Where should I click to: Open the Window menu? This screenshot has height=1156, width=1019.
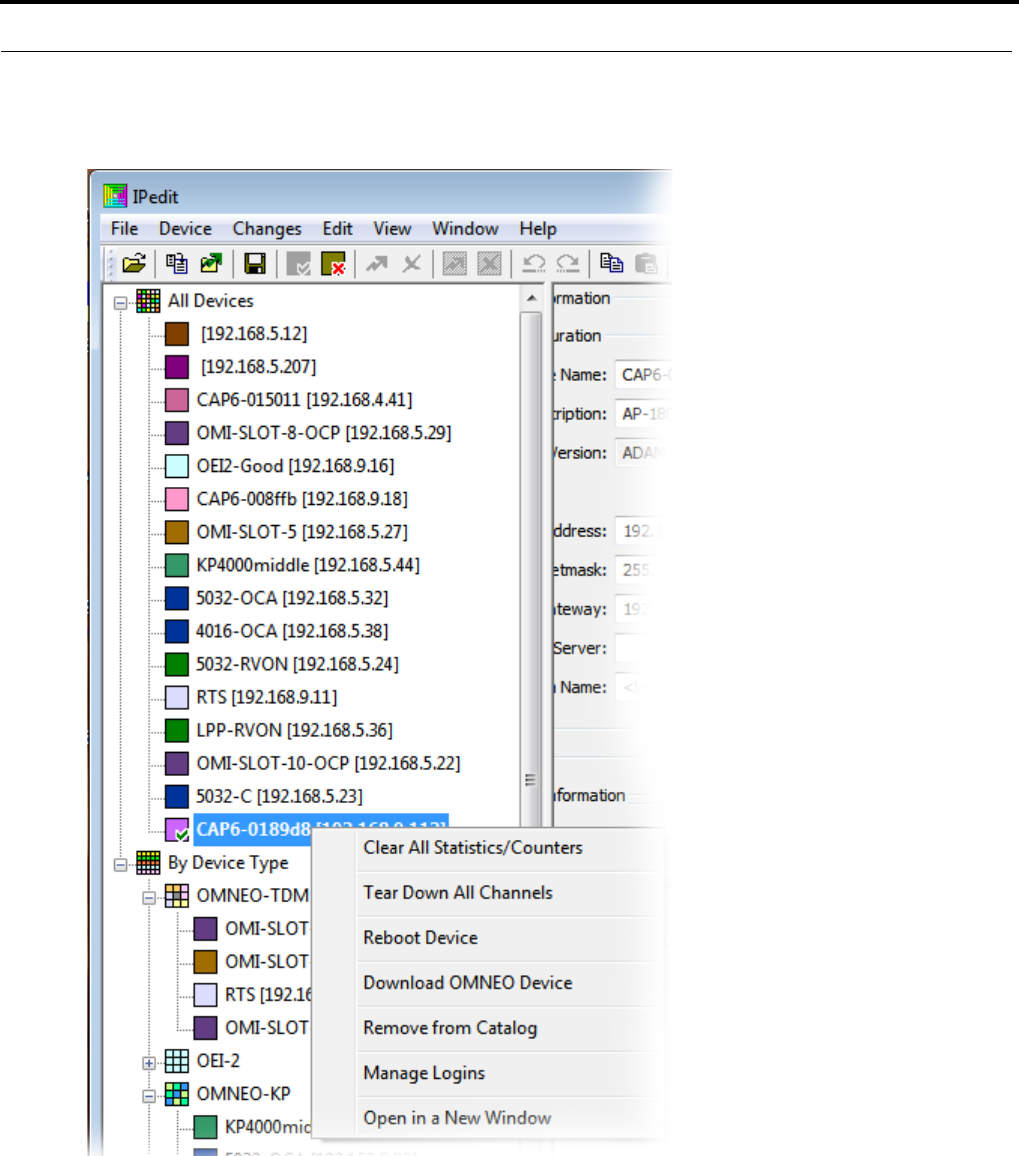click(465, 229)
